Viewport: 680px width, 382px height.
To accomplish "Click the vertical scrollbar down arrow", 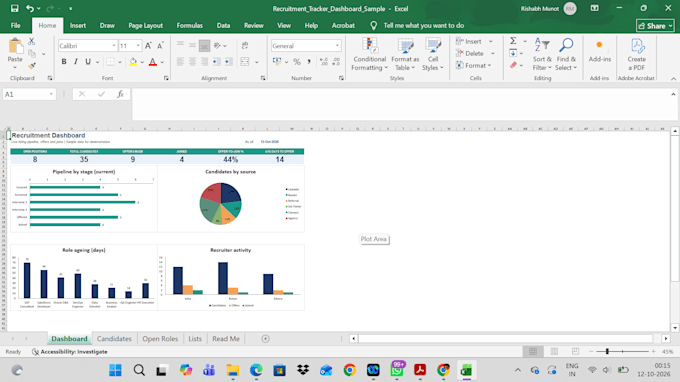I will point(675,328).
